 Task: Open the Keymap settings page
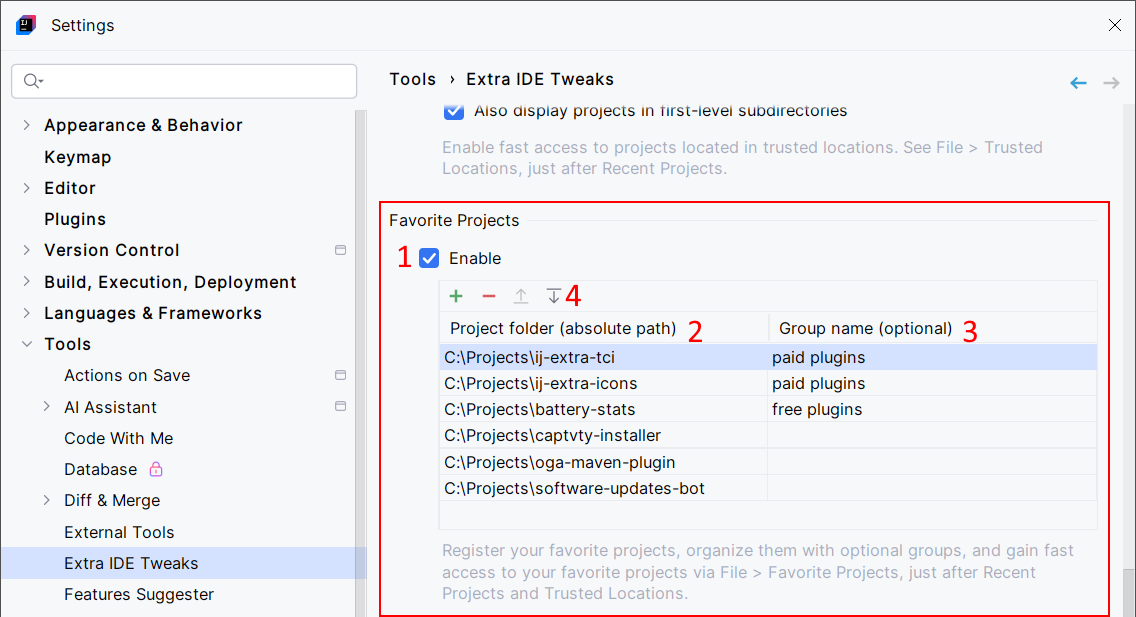click(78, 157)
